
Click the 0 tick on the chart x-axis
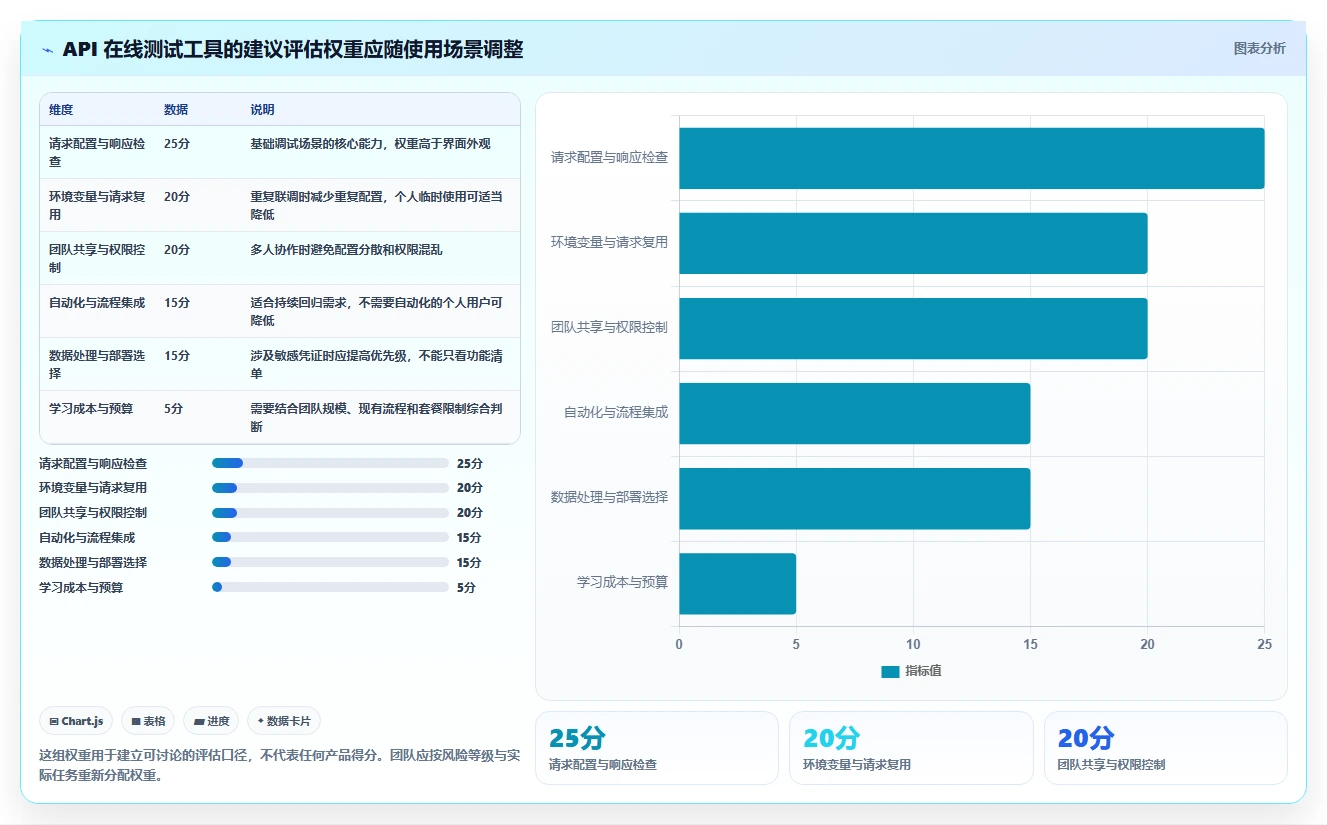(x=679, y=645)
